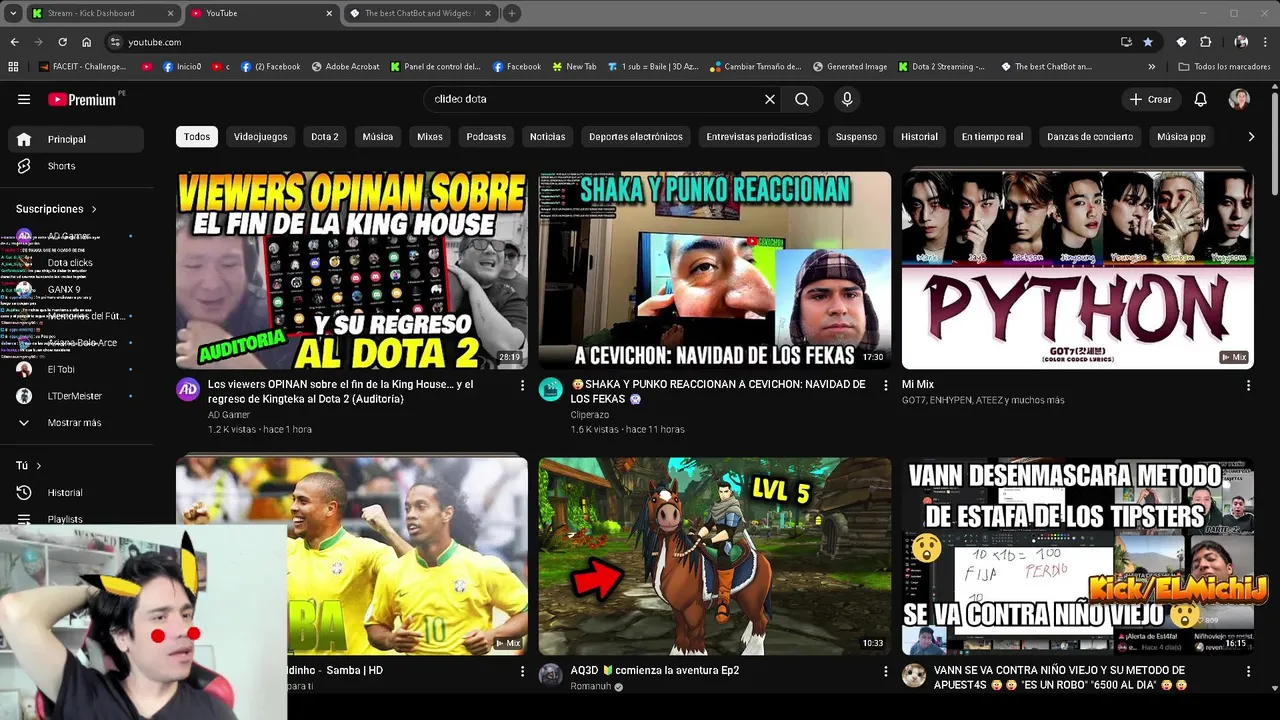The height and width of the screenshot is (720, 1280).
Task: Open AQ3D horse LVL 5 thumbnail
Action: pyautogui.click(x=715, y=556)
